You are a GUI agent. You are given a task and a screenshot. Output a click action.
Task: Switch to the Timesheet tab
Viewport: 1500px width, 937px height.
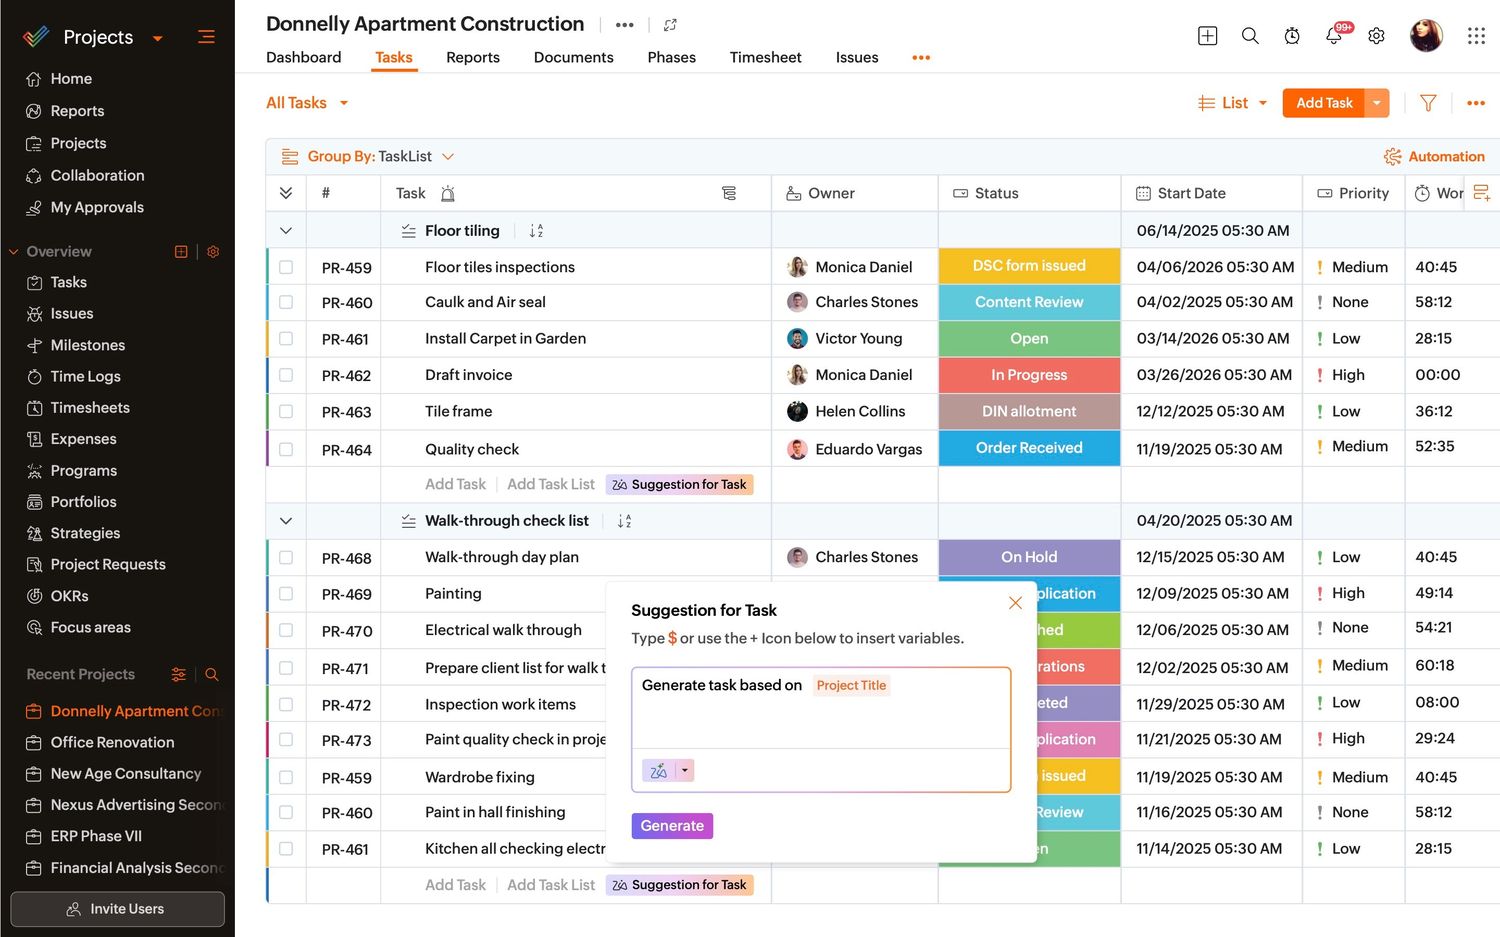pos(765,58)
